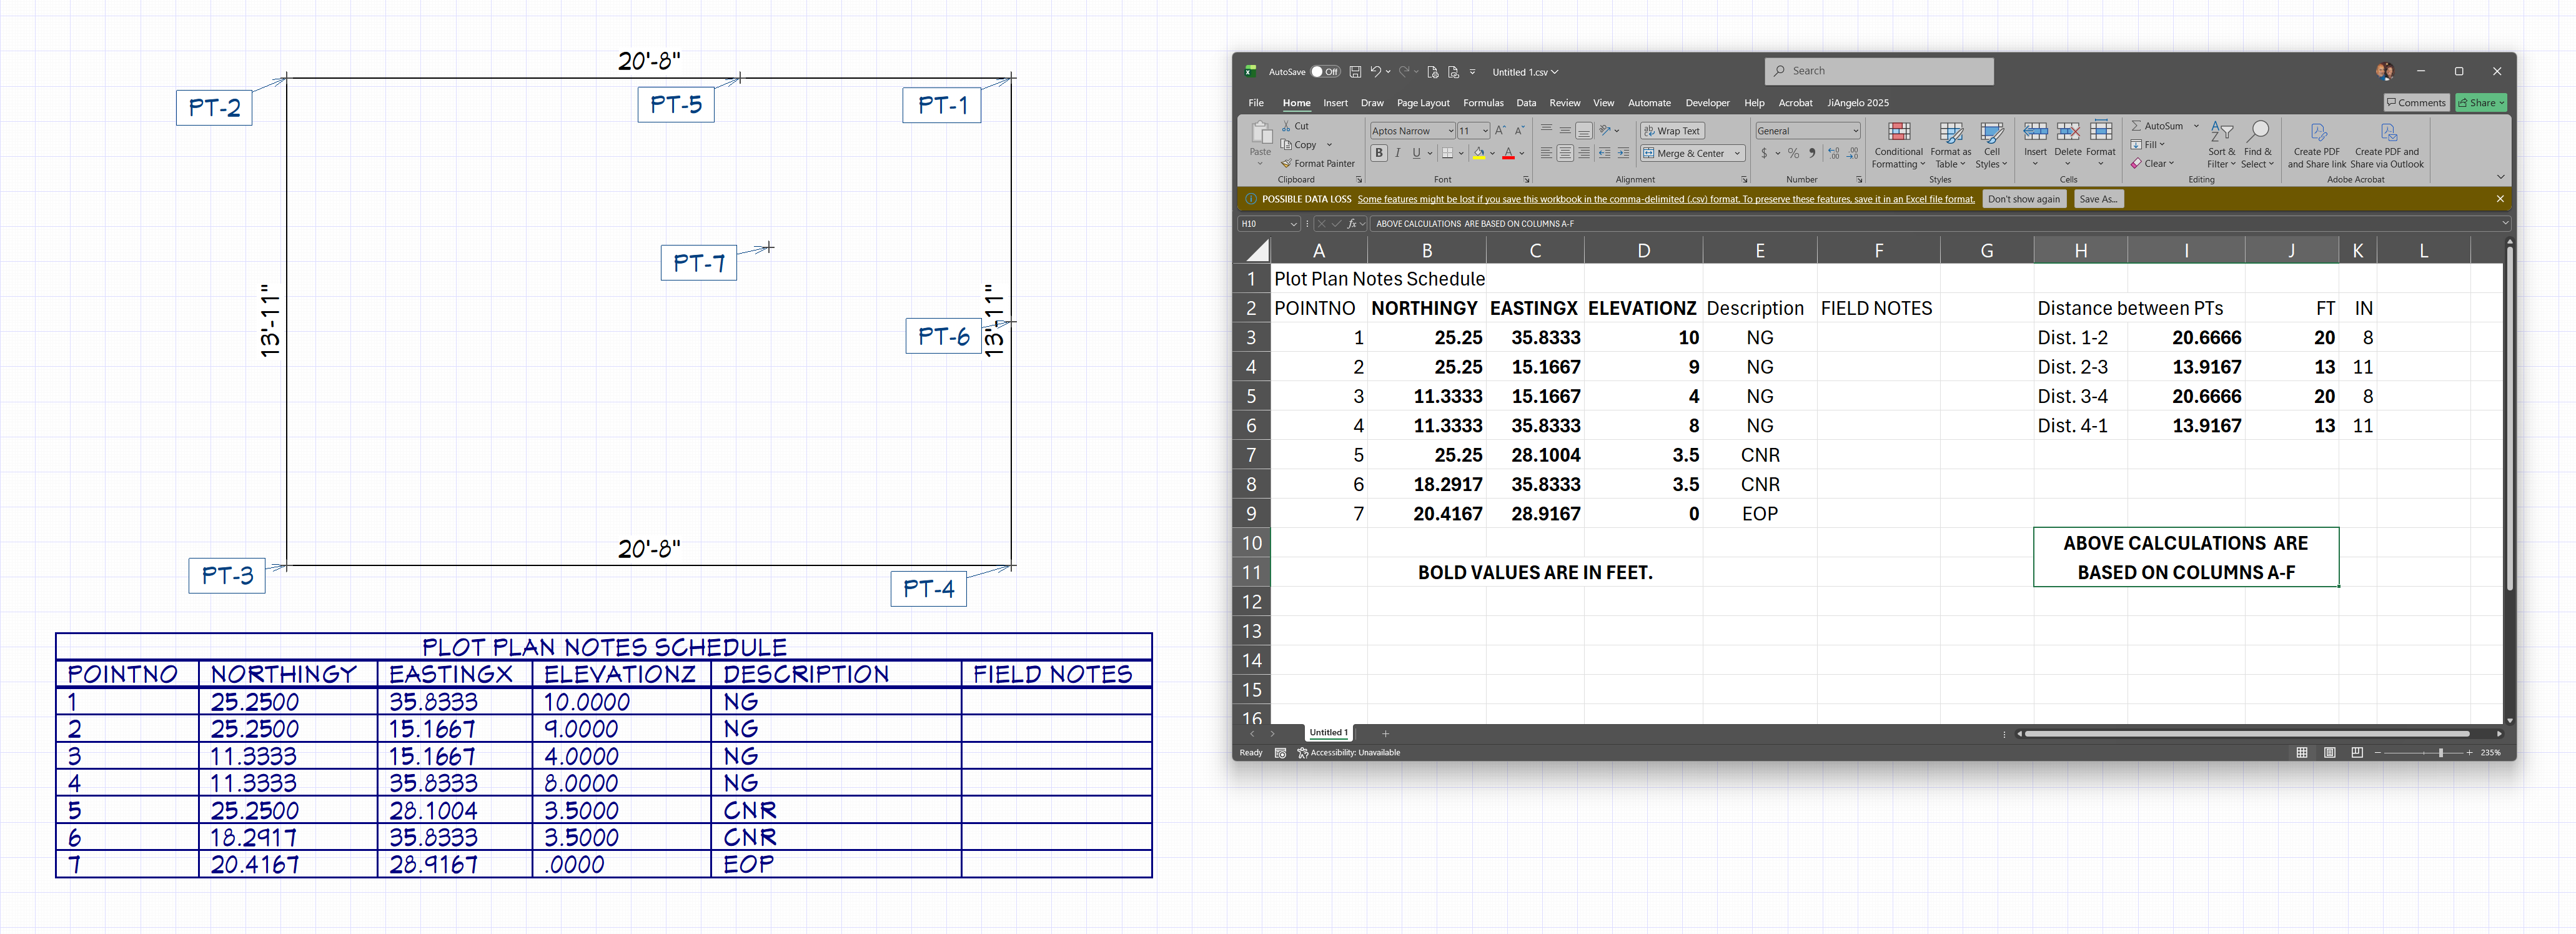Toggle the AutoSave switch
Viewport: 2576px width, 934px height.
[x=1325, y=72]
